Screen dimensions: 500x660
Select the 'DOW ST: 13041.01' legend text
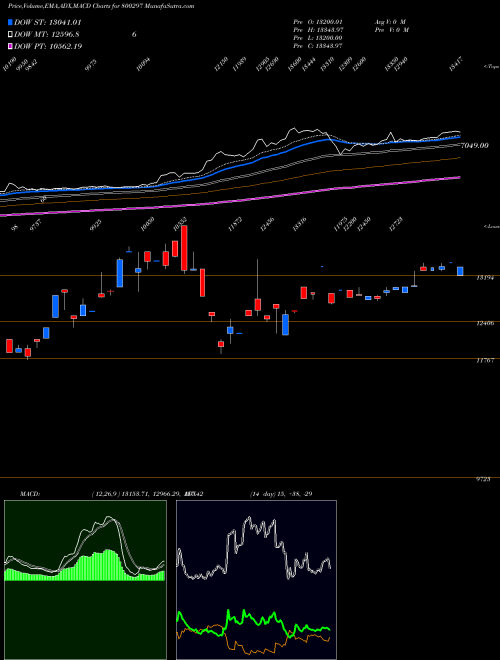(x=48, y=22)
